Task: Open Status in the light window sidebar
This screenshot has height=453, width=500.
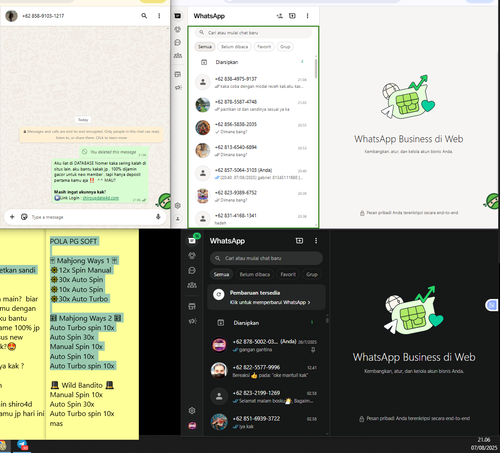Action: [x=178, y=29]
